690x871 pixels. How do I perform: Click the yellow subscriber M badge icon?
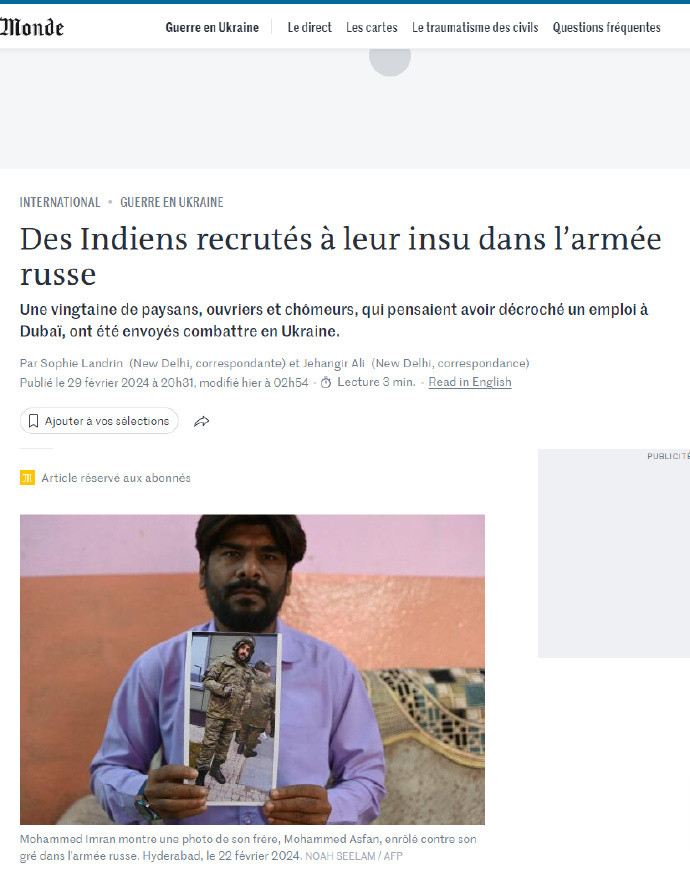tap(27, 478)
